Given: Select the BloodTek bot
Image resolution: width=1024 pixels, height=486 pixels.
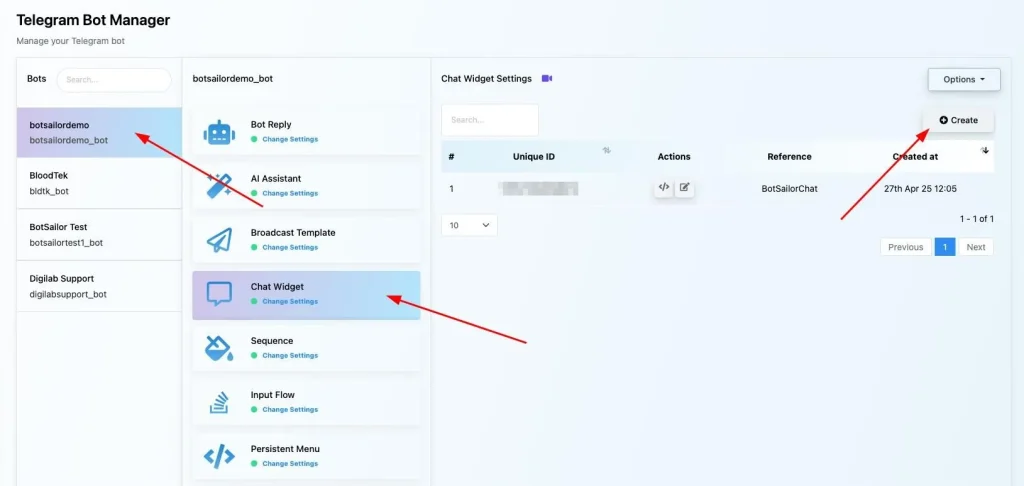Looking at the screenshot, I should [99, 183].
